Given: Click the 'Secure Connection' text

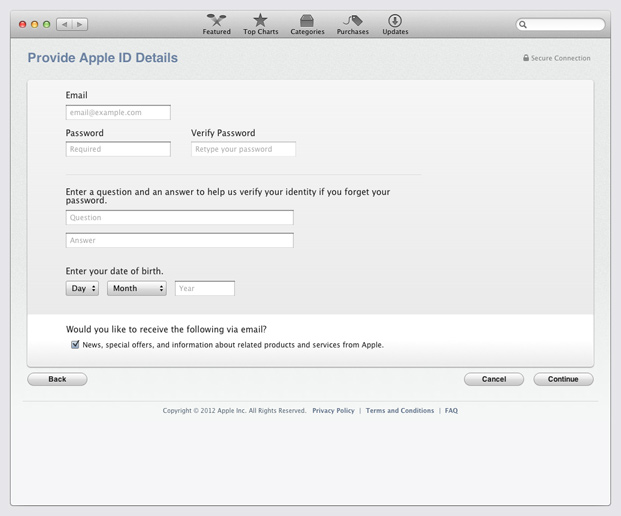Looking at the screenshot, I should pos(560,58).
